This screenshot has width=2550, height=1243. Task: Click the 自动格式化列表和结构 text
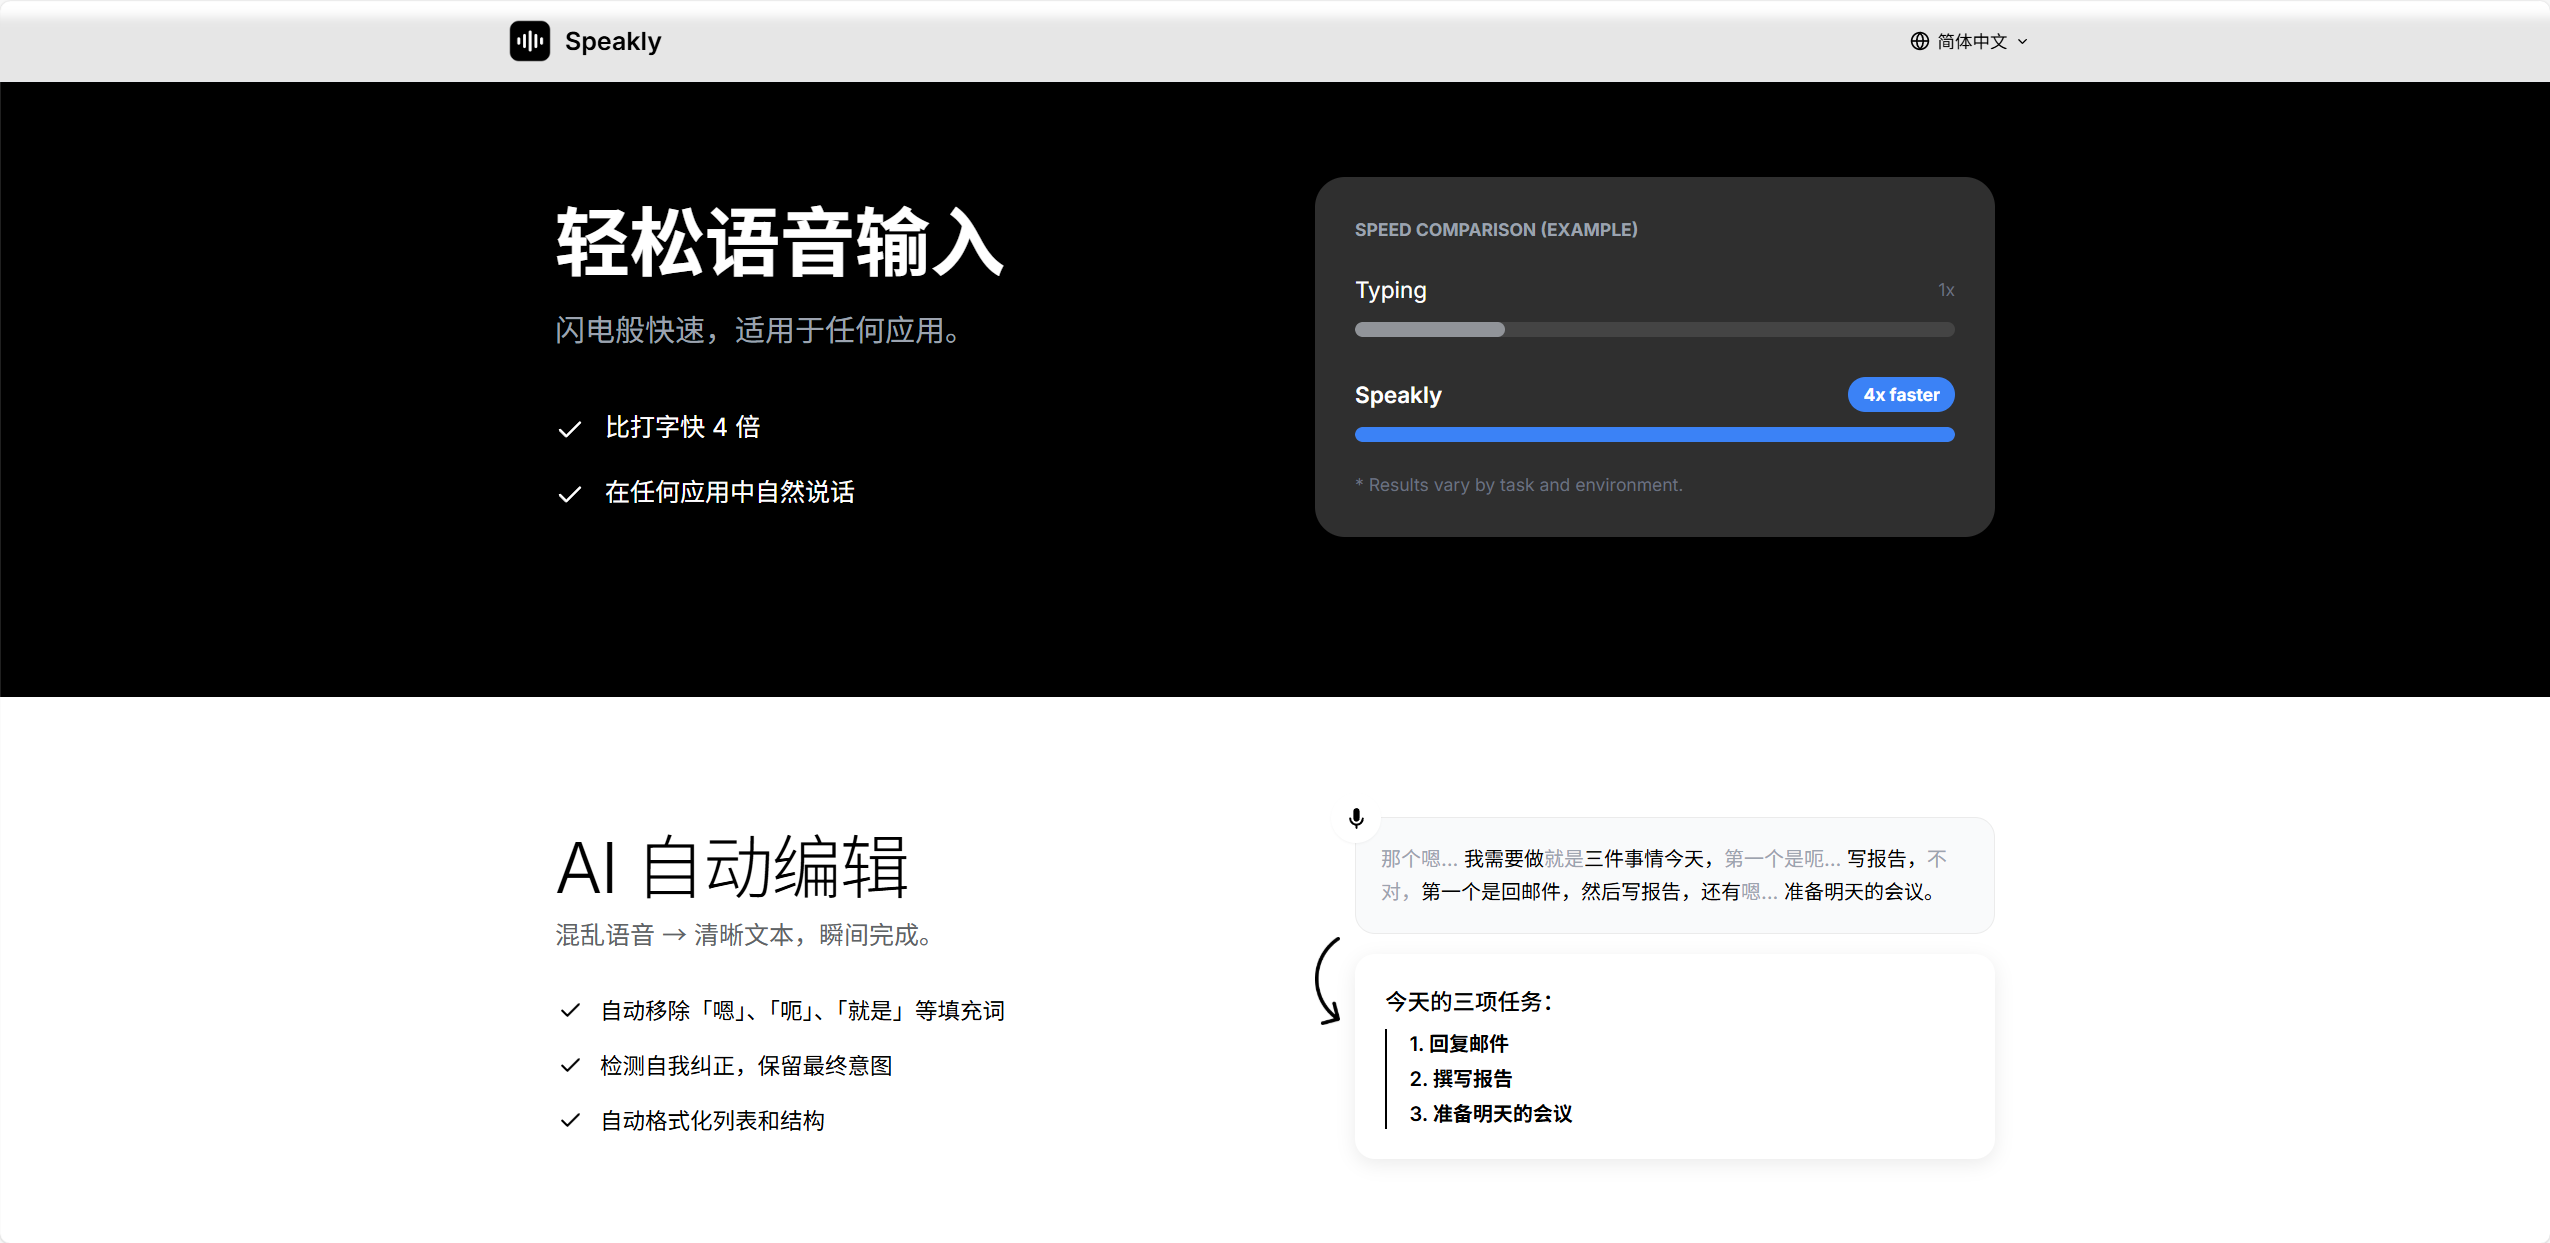(713, 1121)
